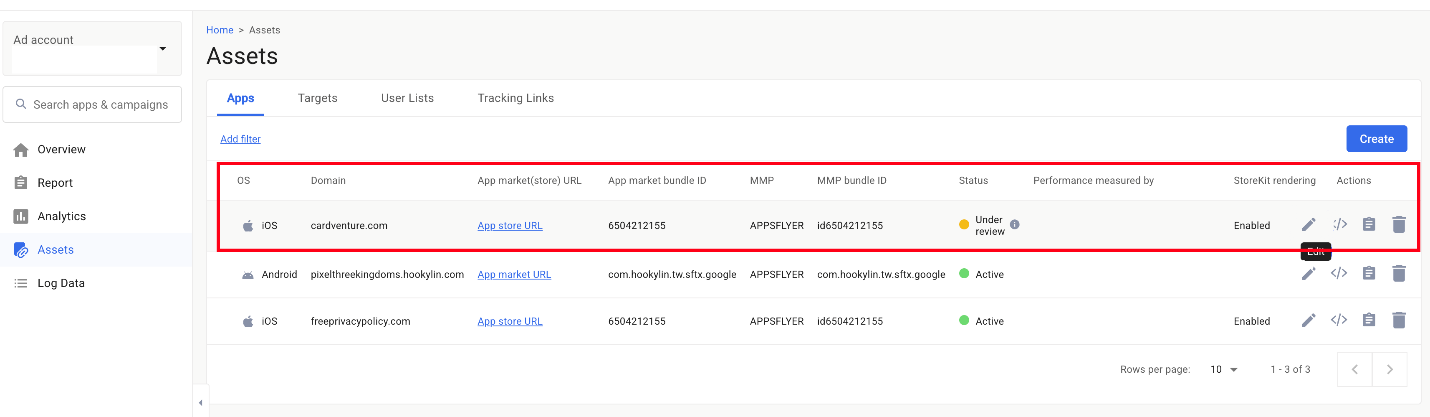Click the trash icon for the Android app row

(1399, 273)
